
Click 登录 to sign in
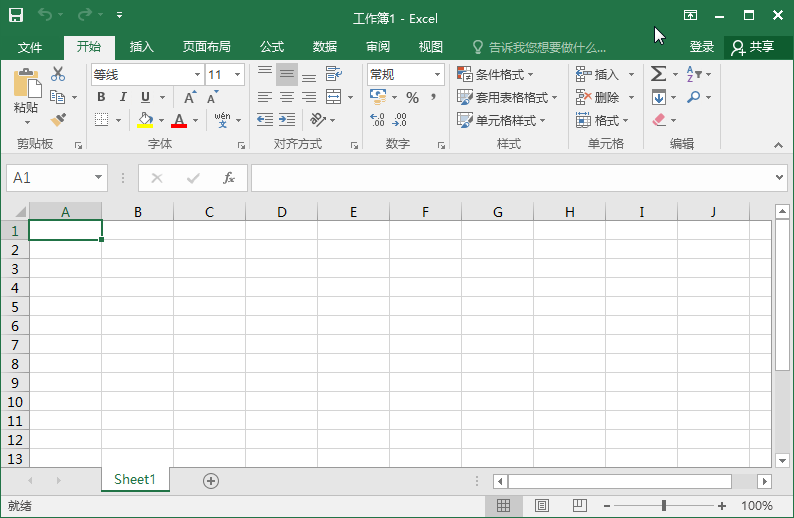click(x=702, y=47)
